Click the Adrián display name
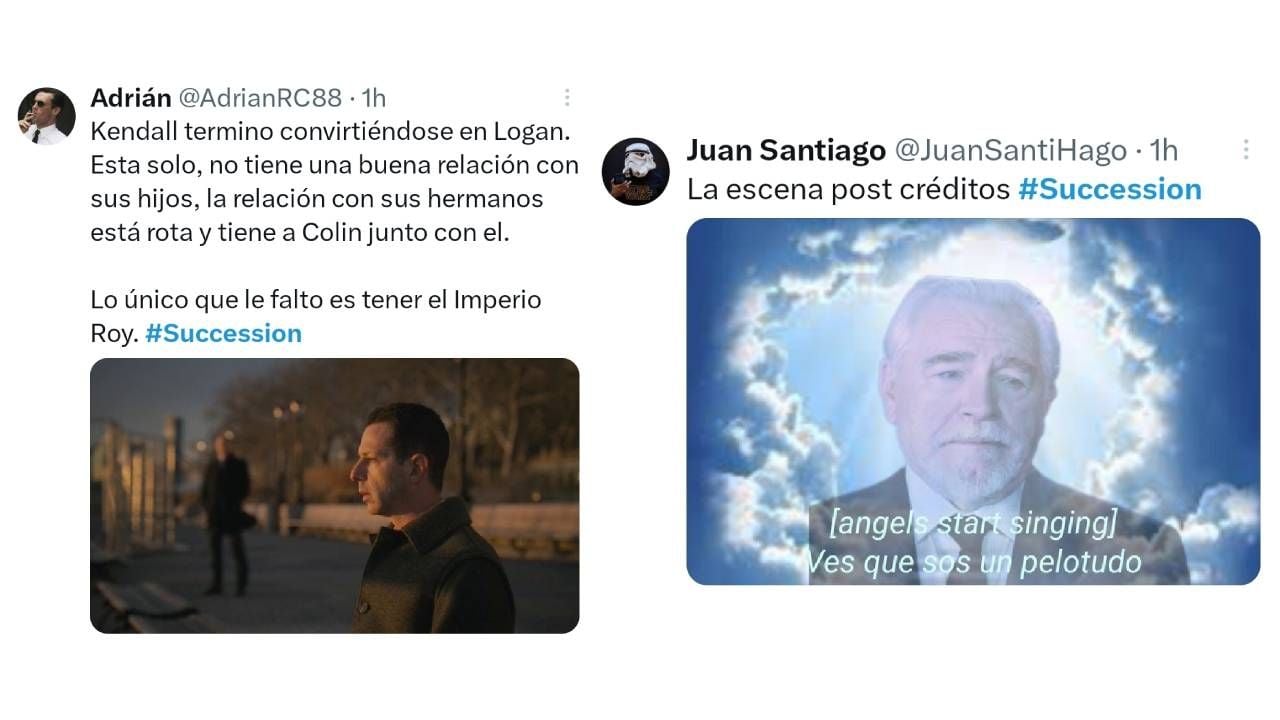Screen dimensions: 1280x720 point(130,97)
